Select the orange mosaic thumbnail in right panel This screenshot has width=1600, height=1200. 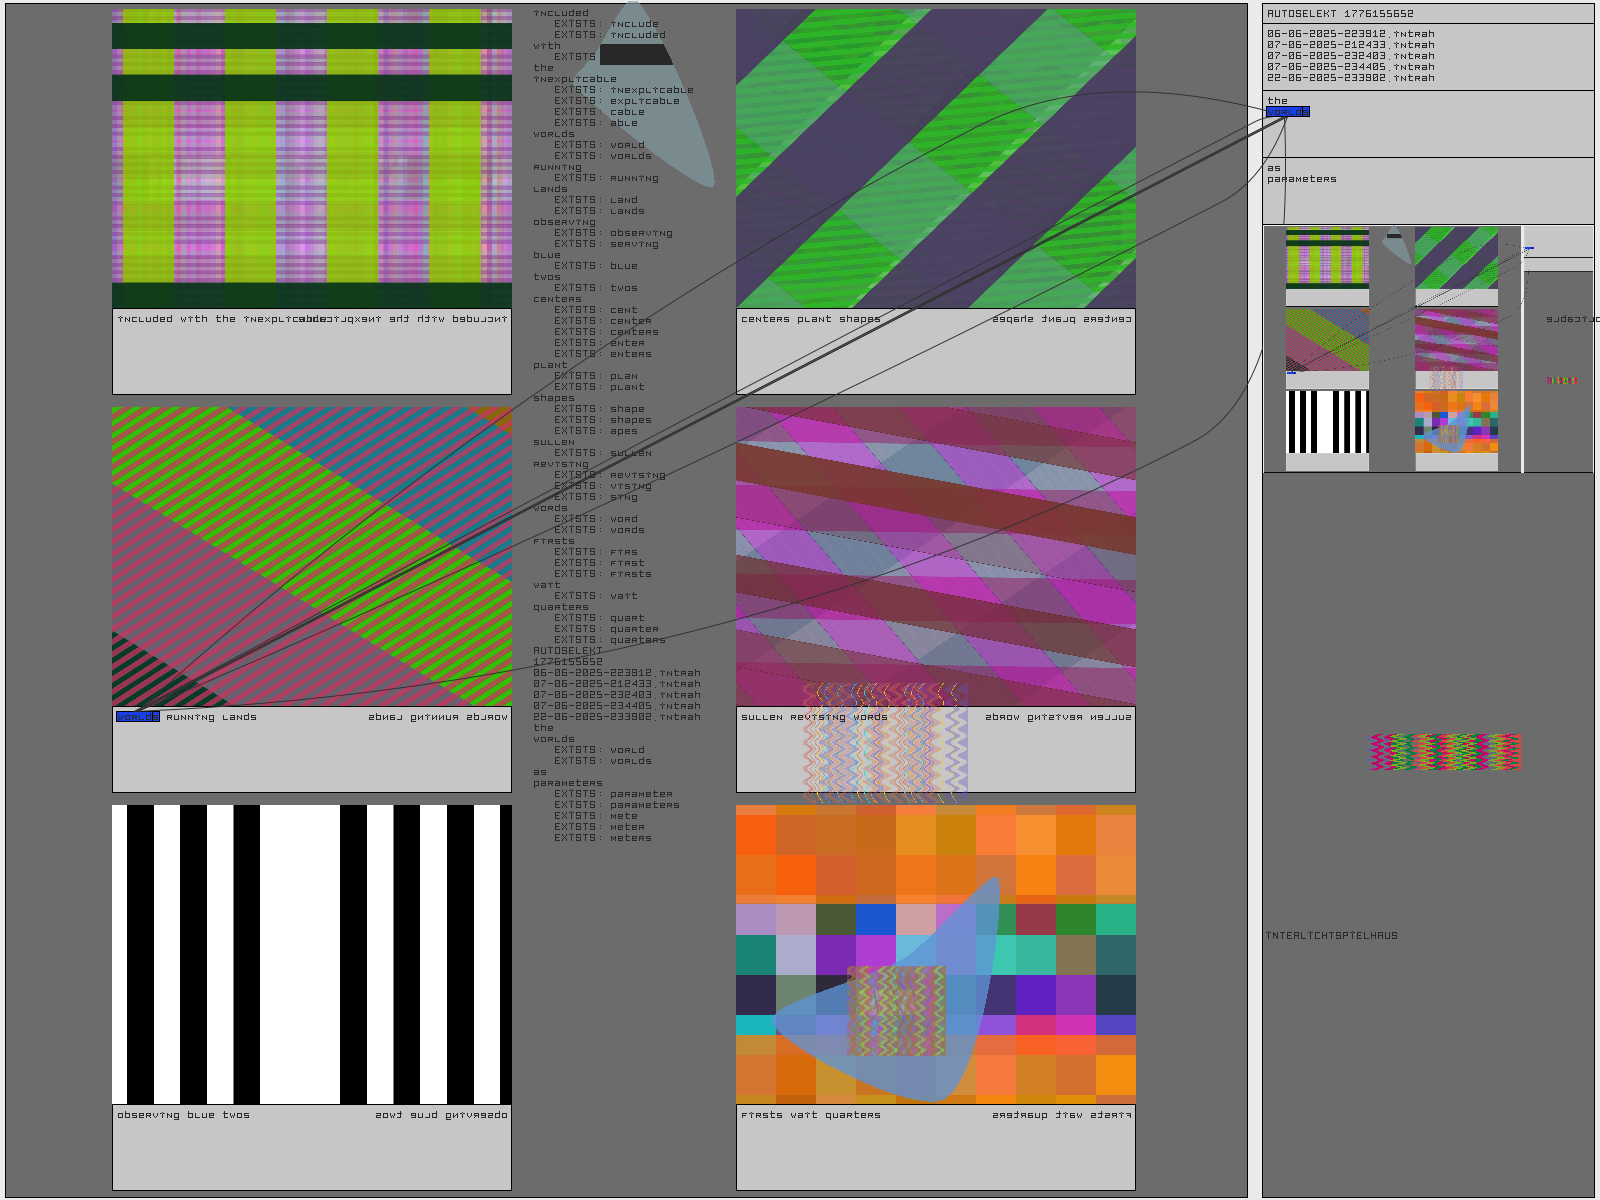[1456, 422]
